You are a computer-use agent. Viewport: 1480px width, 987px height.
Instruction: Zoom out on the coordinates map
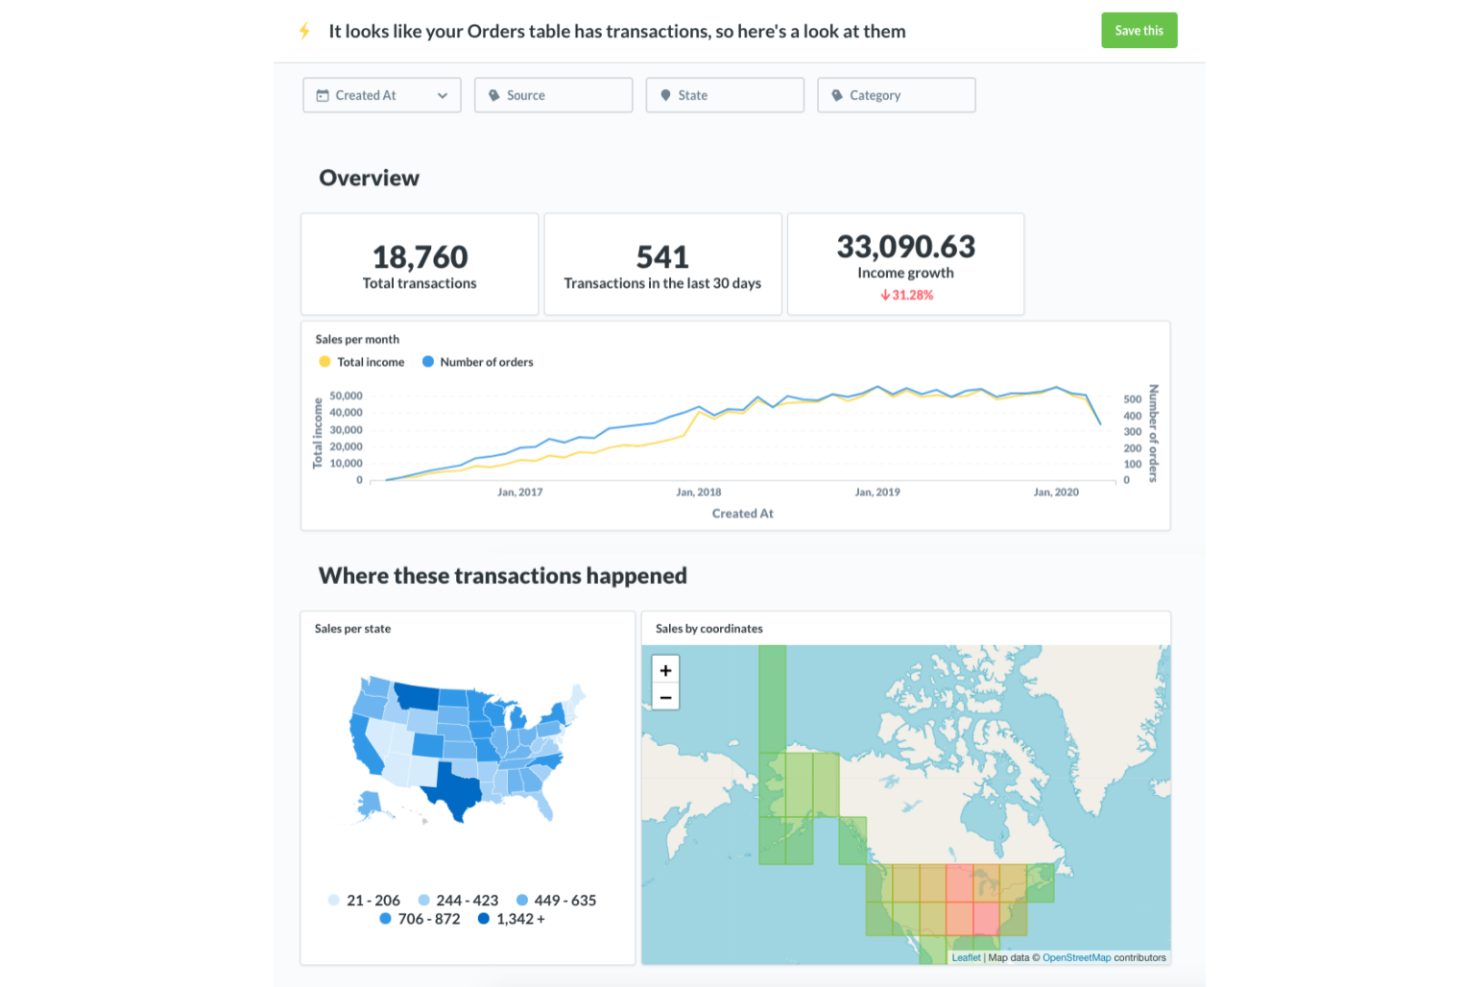665,697
